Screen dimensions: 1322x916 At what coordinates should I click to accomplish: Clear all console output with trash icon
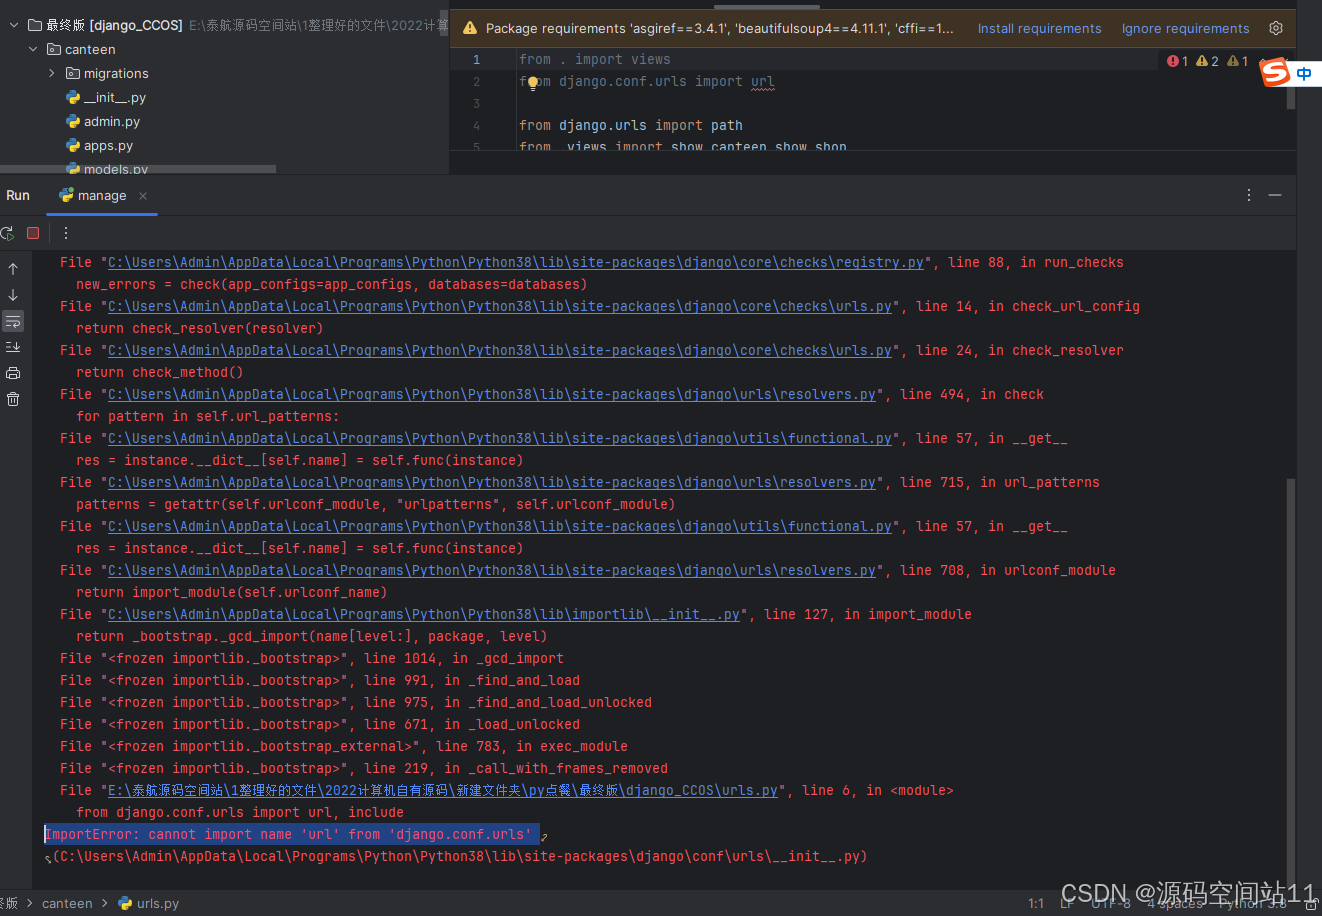(12, 398)
